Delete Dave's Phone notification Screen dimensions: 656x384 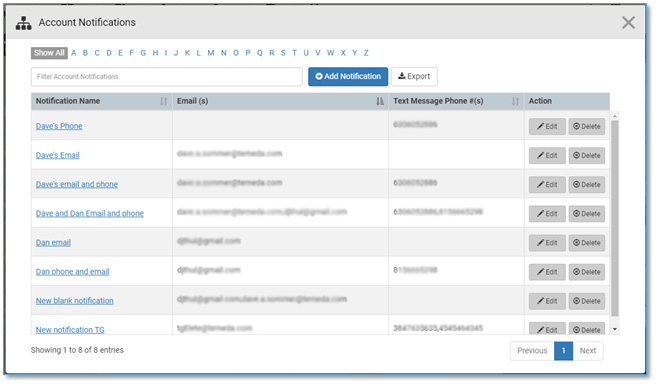587,127
